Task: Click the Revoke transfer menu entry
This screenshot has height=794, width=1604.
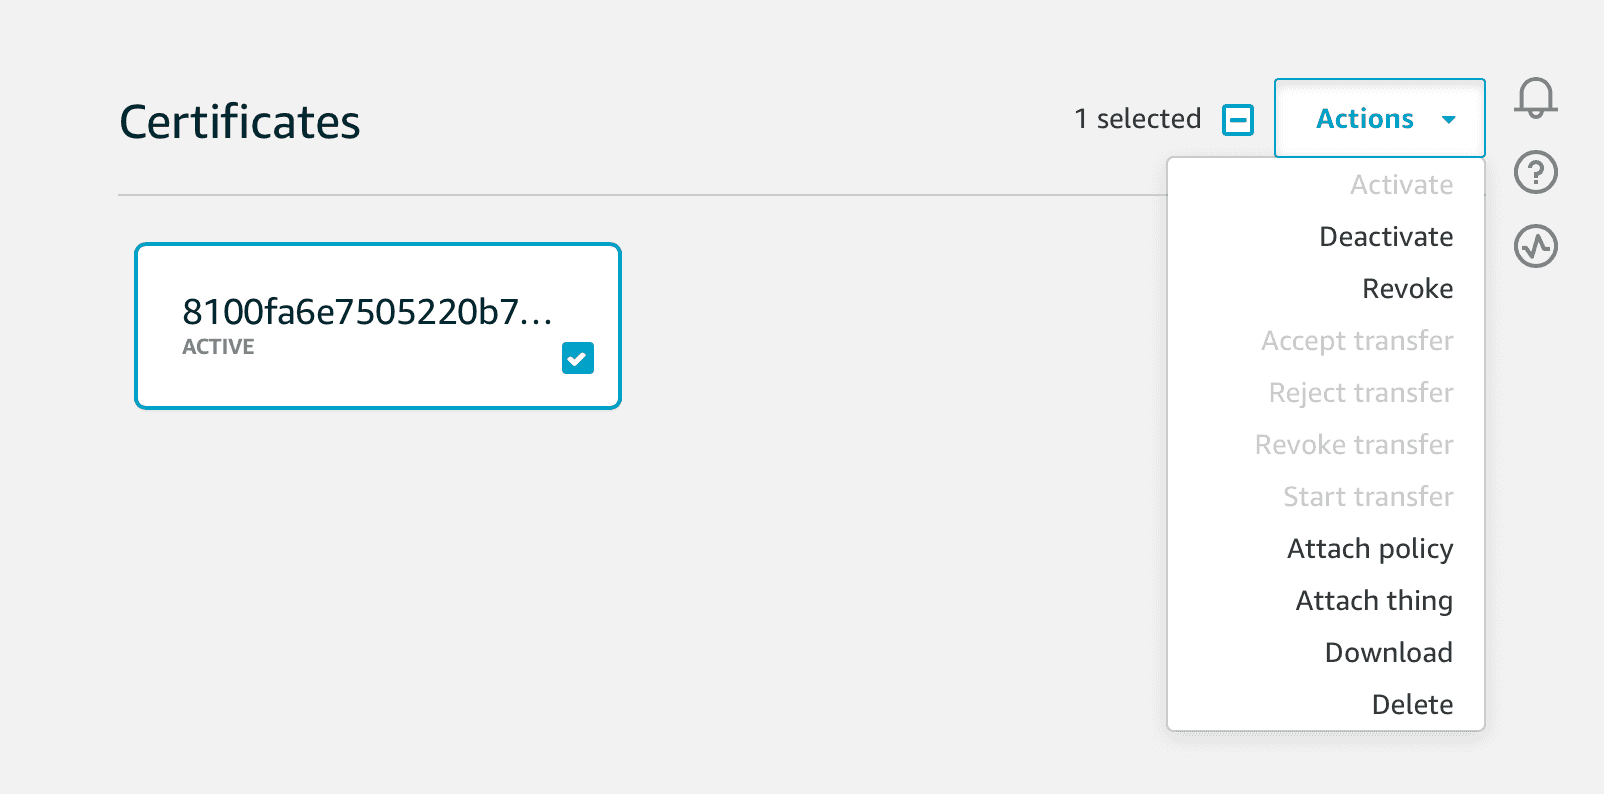Action: (1353, 445)
